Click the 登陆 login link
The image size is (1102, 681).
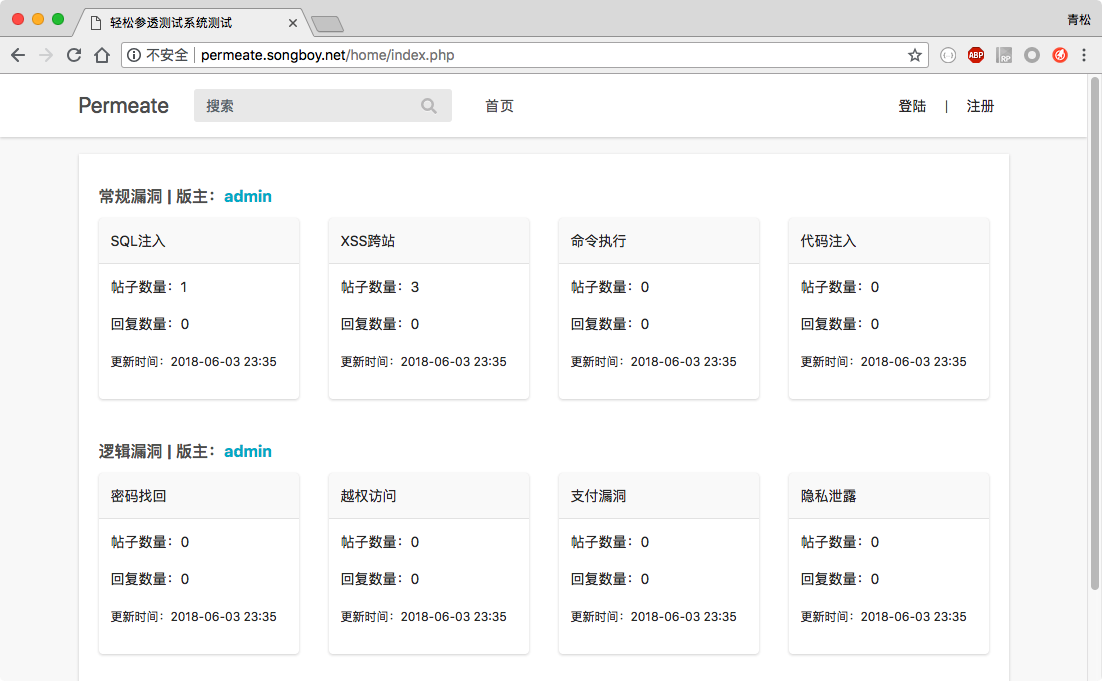point(912,106)
